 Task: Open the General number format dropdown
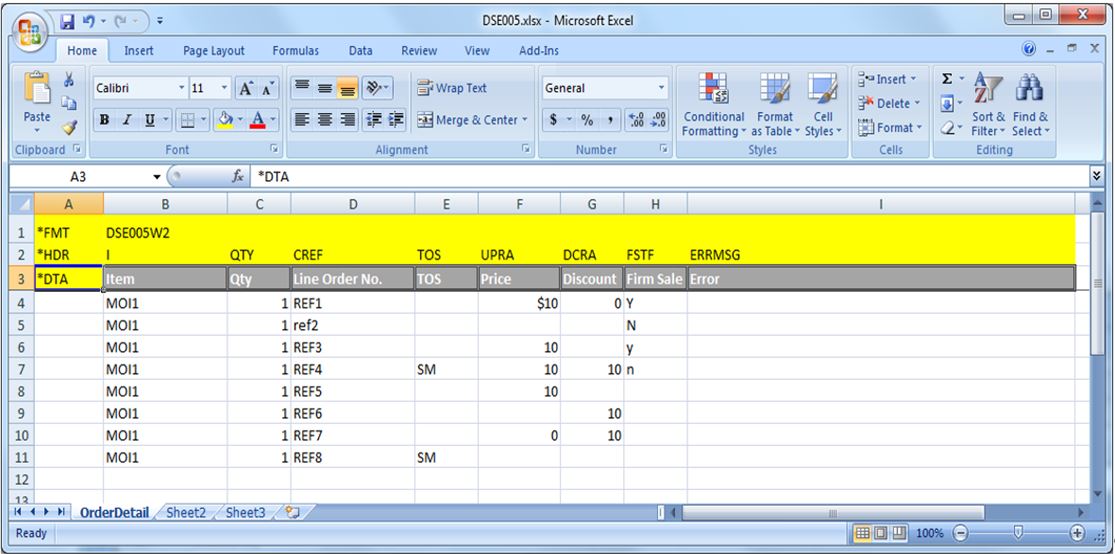click(661, 88)
